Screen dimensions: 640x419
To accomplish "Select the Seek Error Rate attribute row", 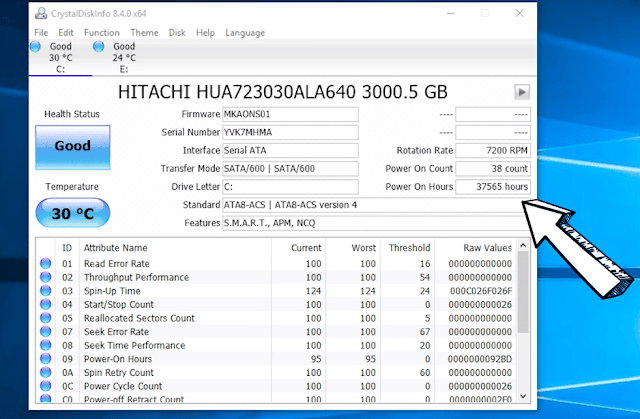I will click(x=276, y=332).
